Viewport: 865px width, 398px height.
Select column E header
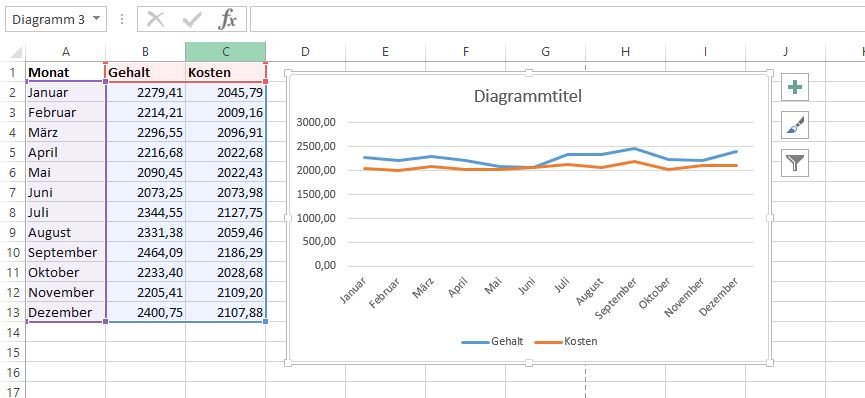click(385, 52)
